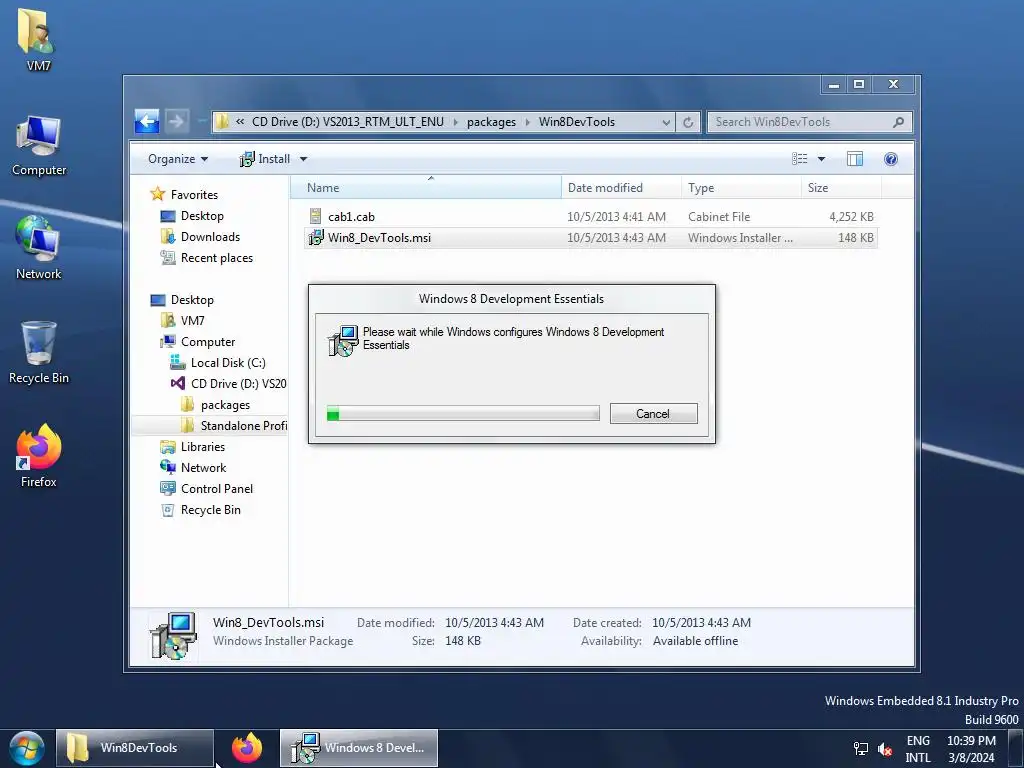Open the Explorer help icon
Image resolution: width=1024 pixels, height=768 pixels.
pos(891,159)
